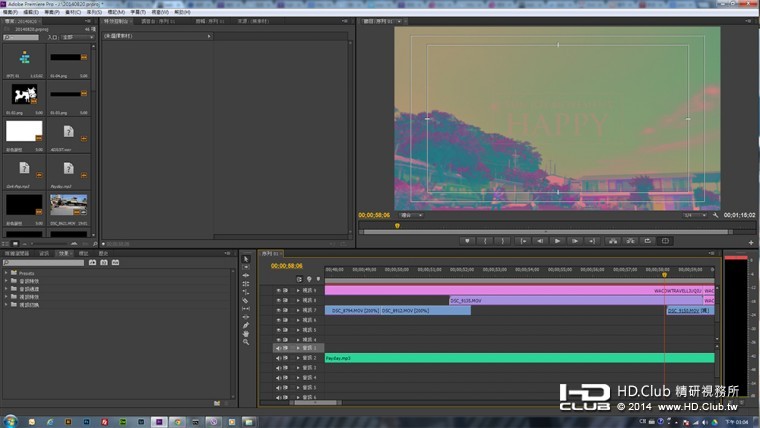Viewport: 760px width, 428px height.
Task: Select the Hand tool in tools panel
Action: [x=246, y=333]
